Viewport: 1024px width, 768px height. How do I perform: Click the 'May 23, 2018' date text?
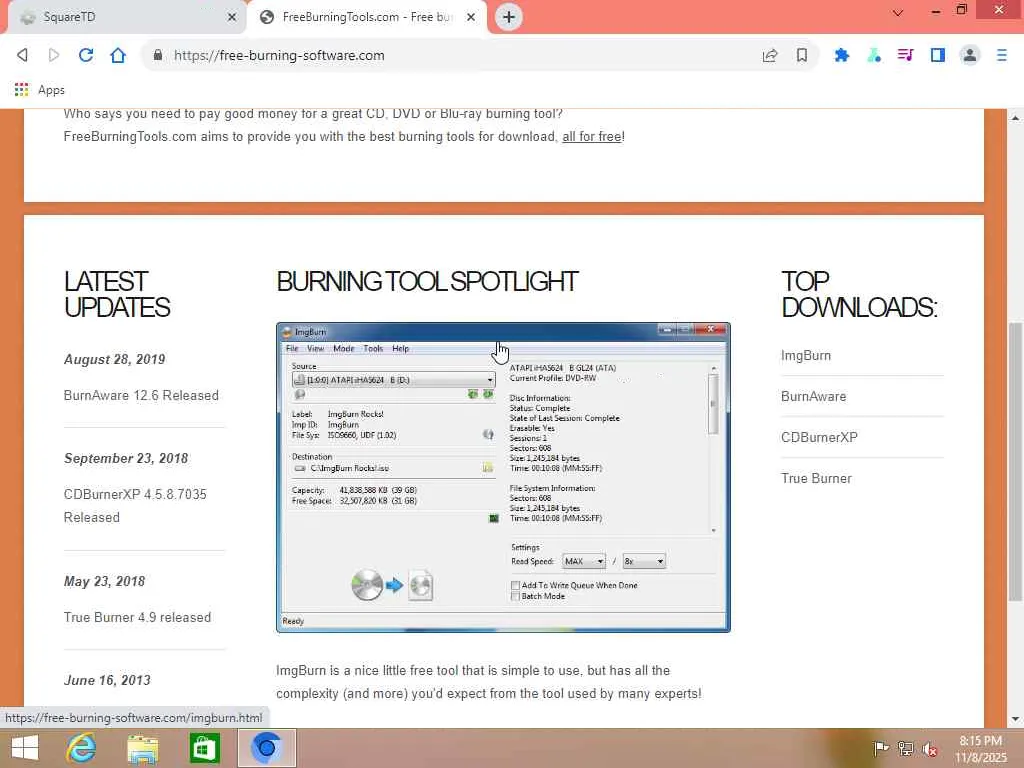coord(104,581)
